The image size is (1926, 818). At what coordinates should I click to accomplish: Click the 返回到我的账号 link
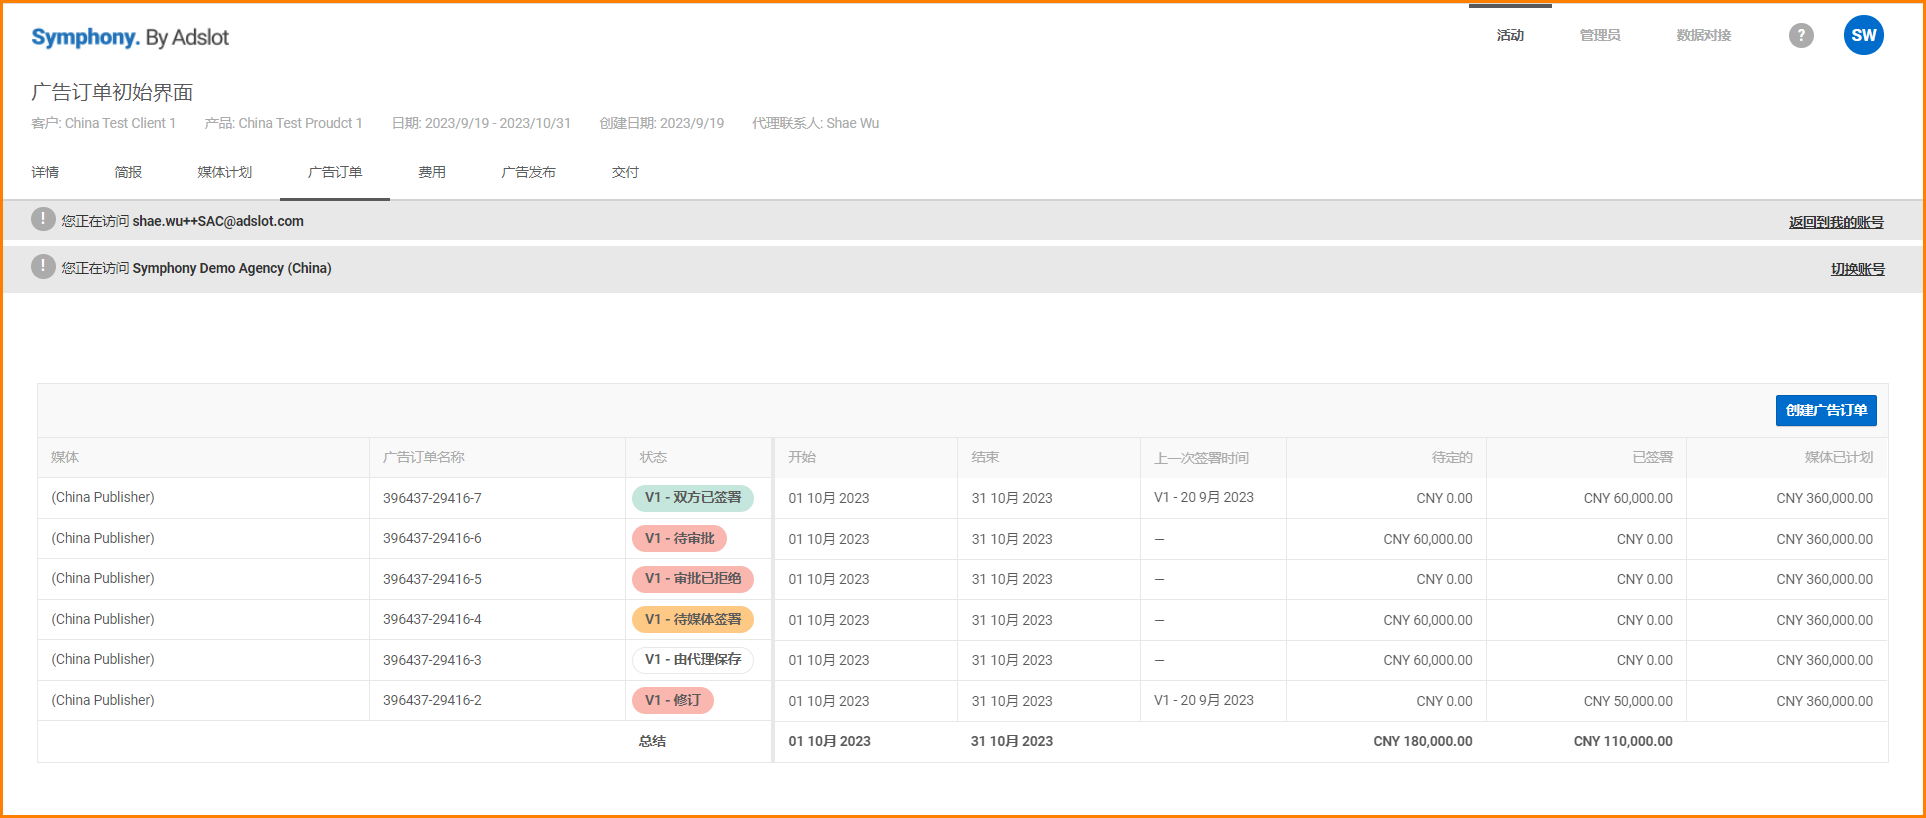(x=1836, y=222)
